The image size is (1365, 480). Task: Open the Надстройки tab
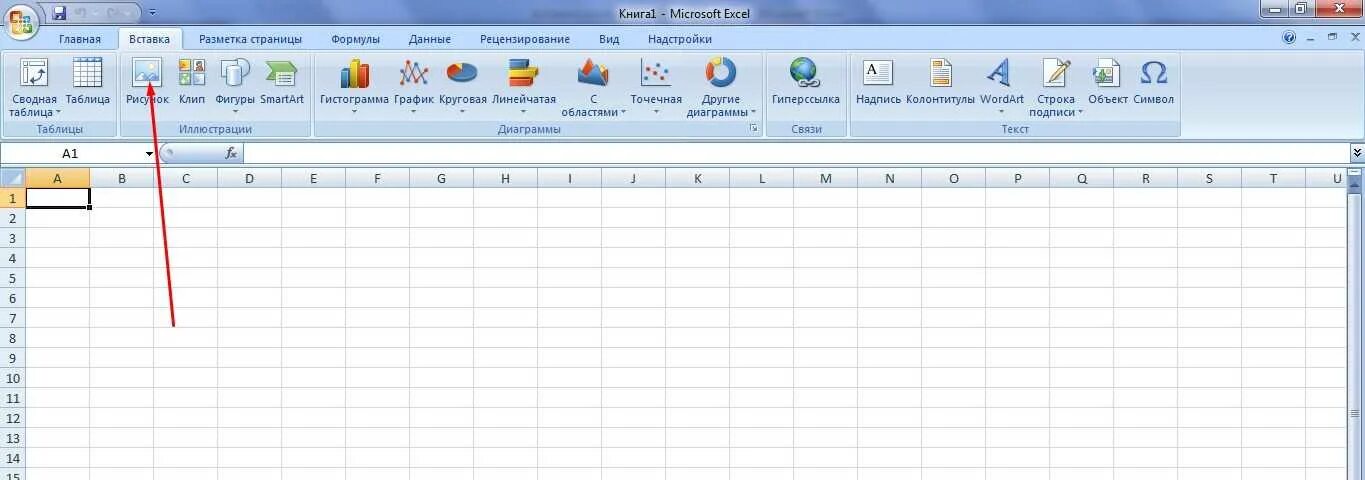pyautogui.click(x=680, y=39)
